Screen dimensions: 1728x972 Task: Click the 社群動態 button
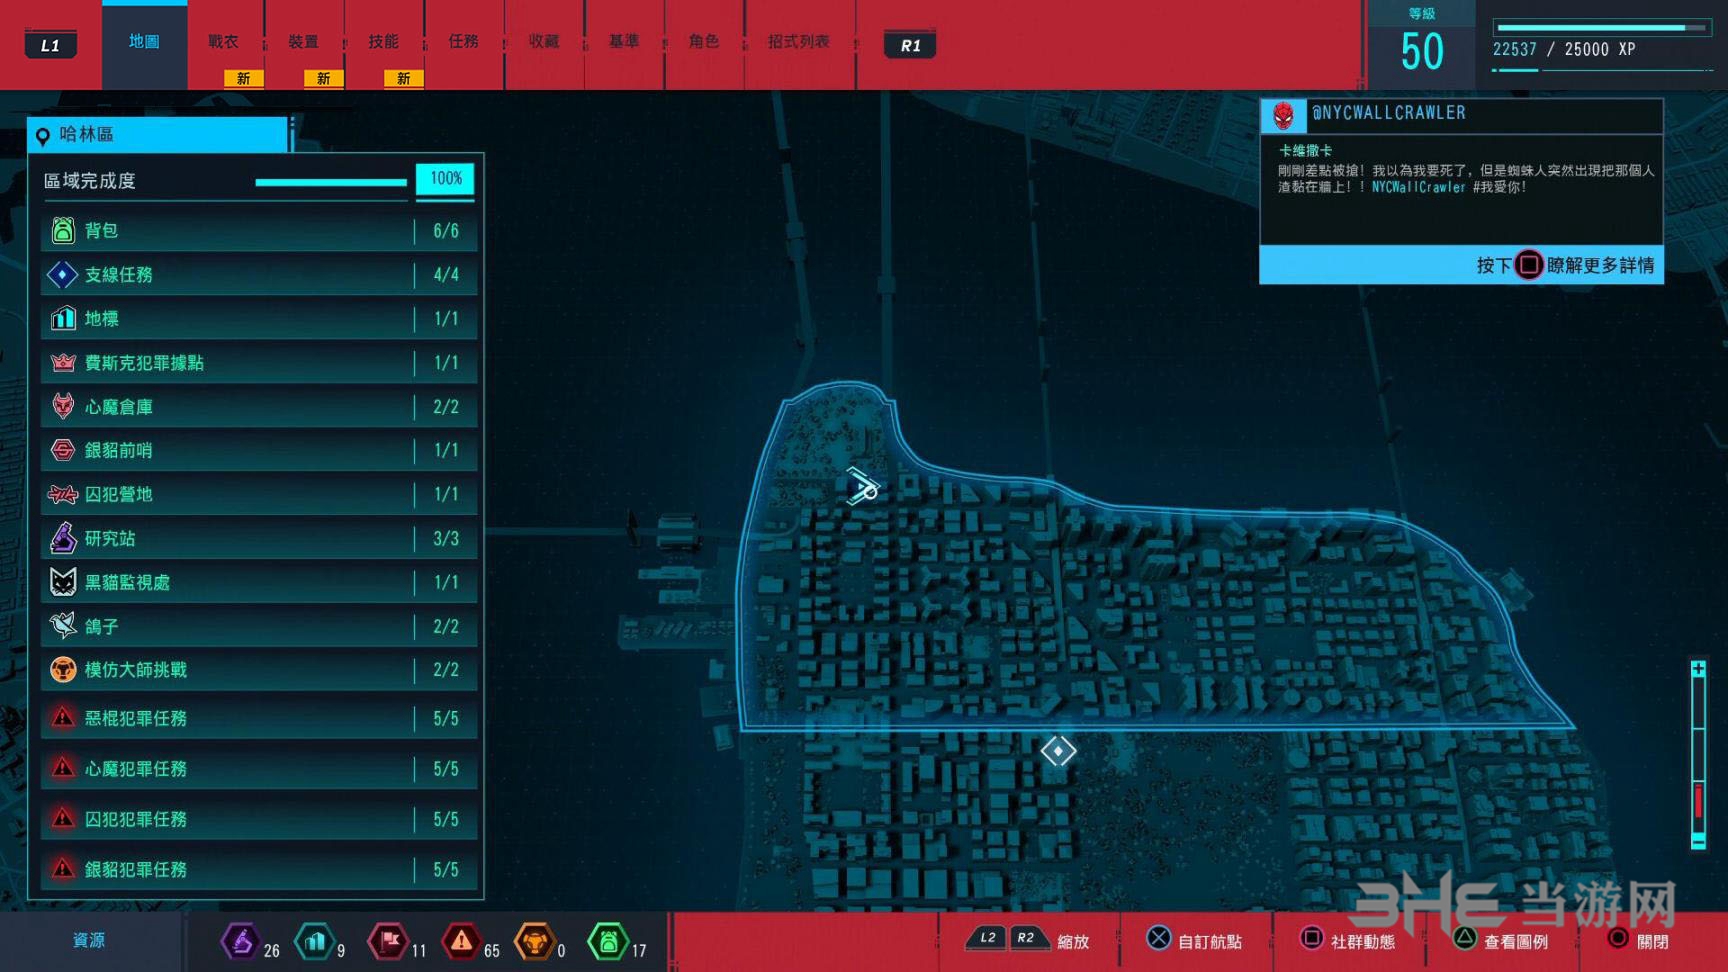[x=1347, y=941]
